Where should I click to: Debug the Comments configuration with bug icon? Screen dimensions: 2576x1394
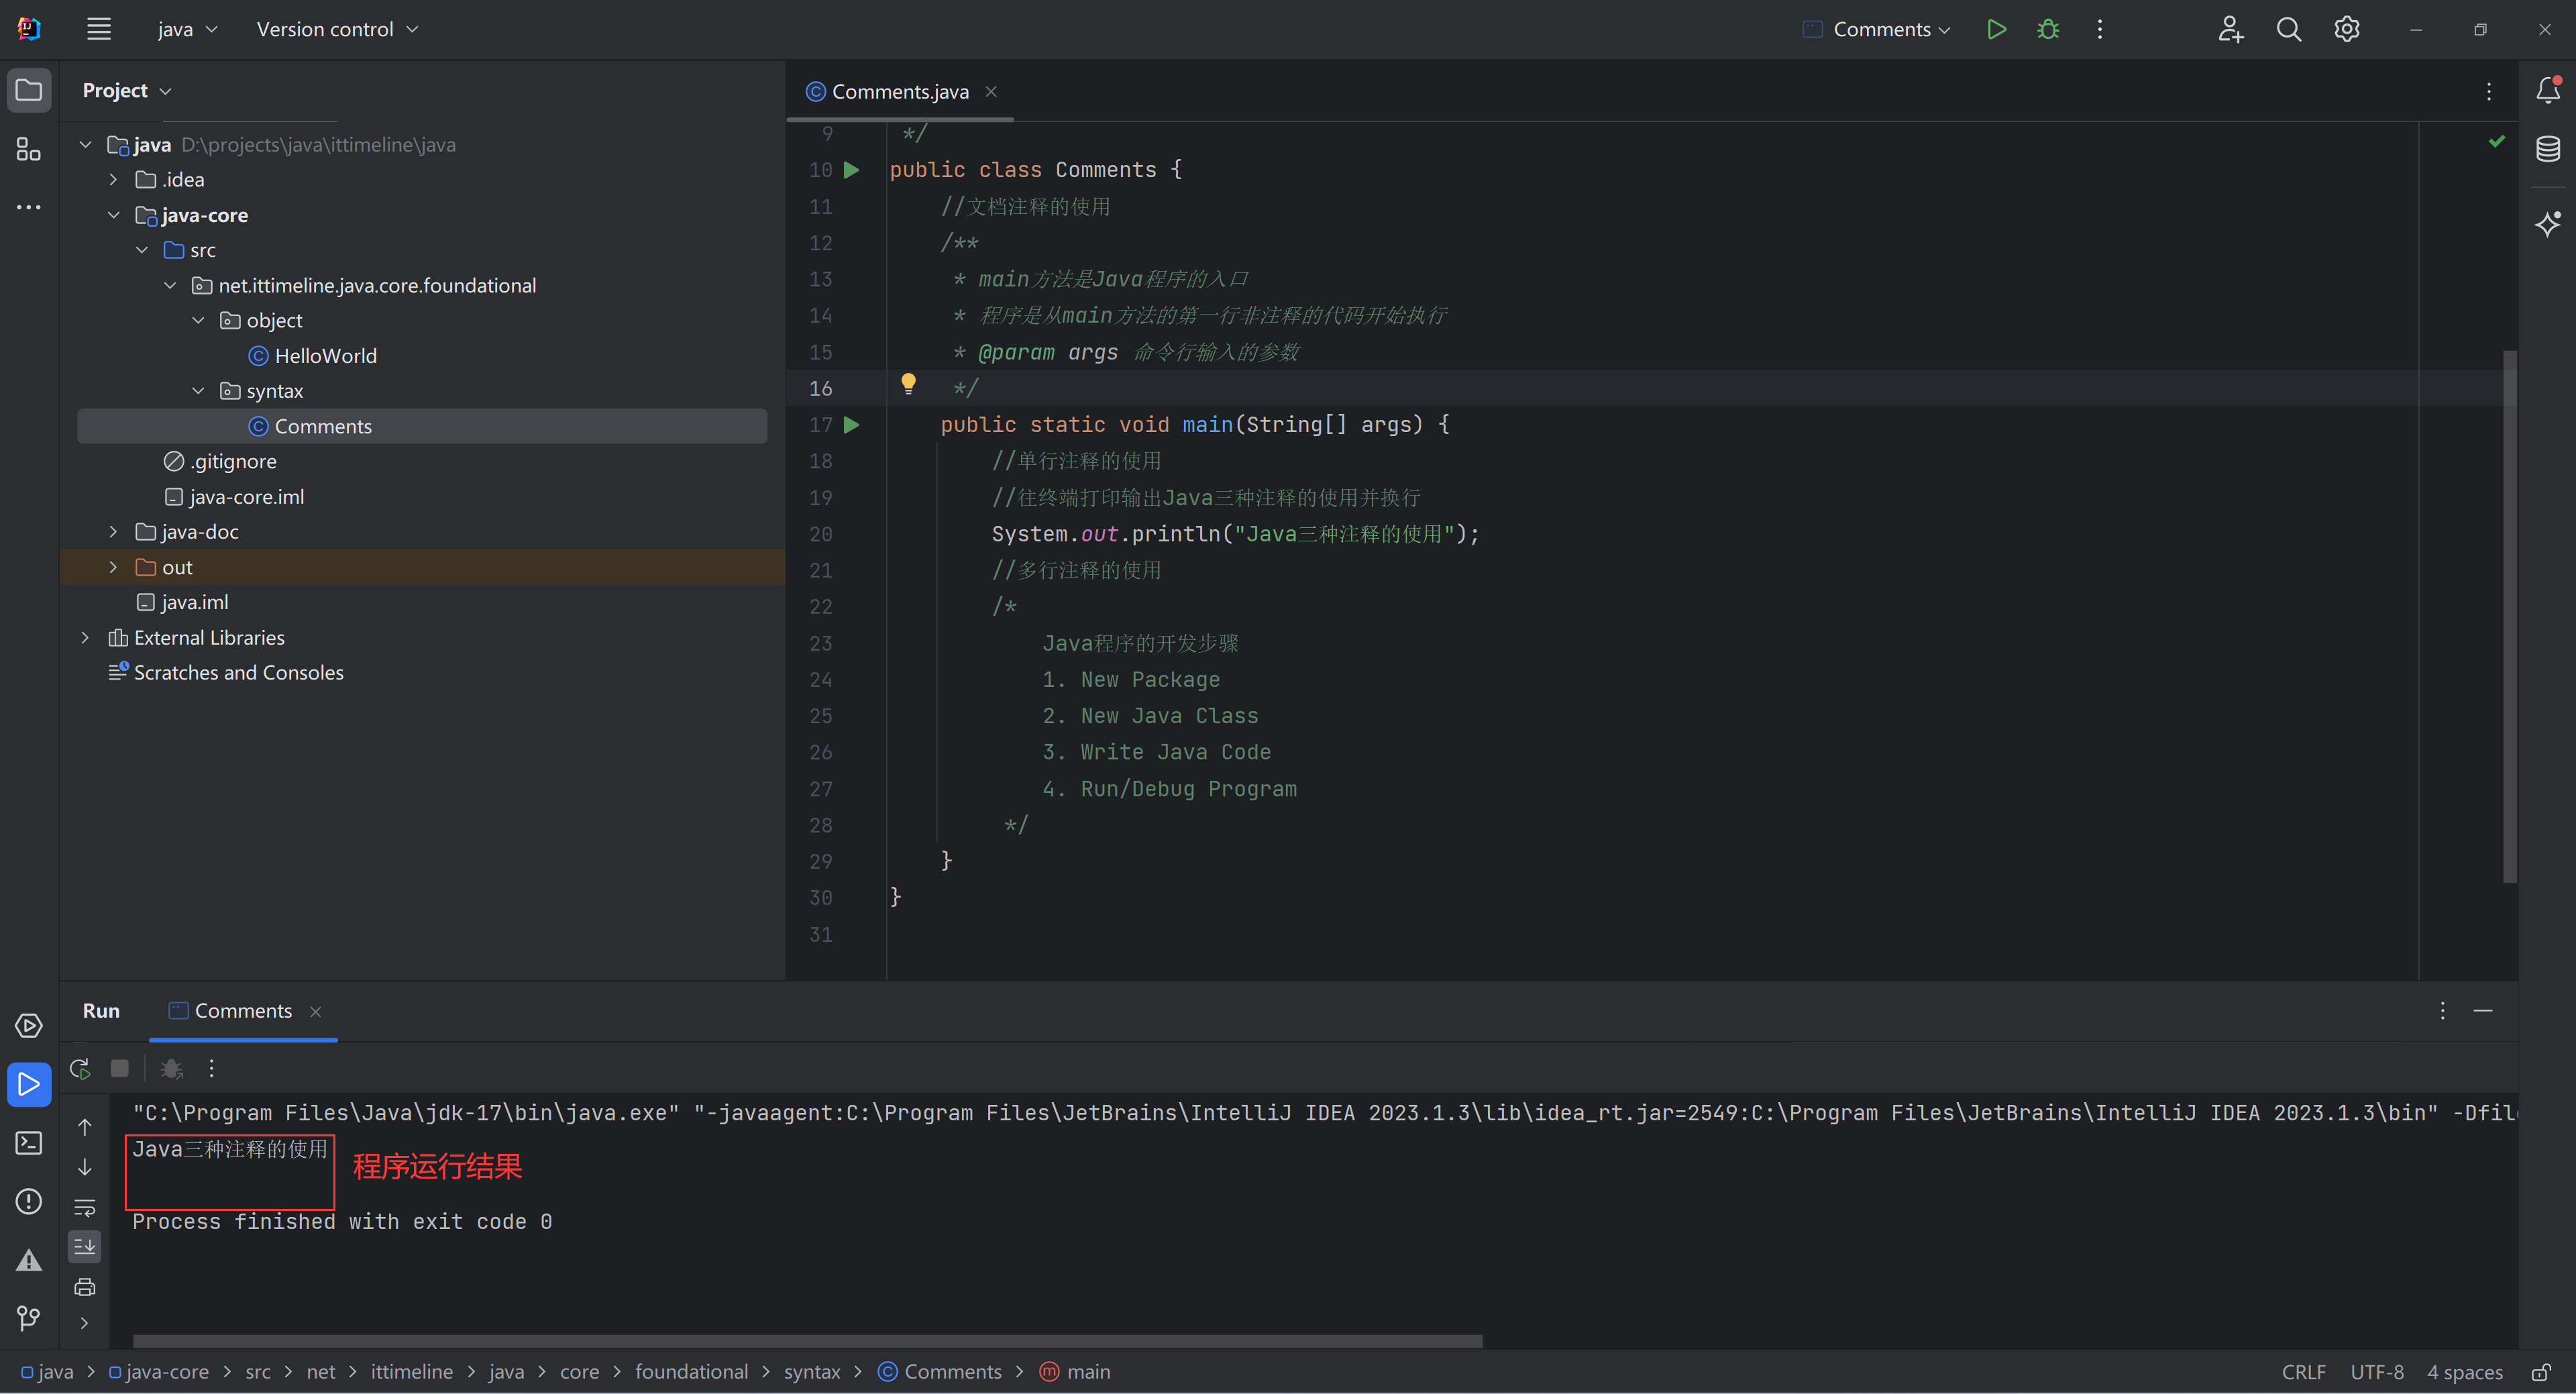(x=2048, y=29)
